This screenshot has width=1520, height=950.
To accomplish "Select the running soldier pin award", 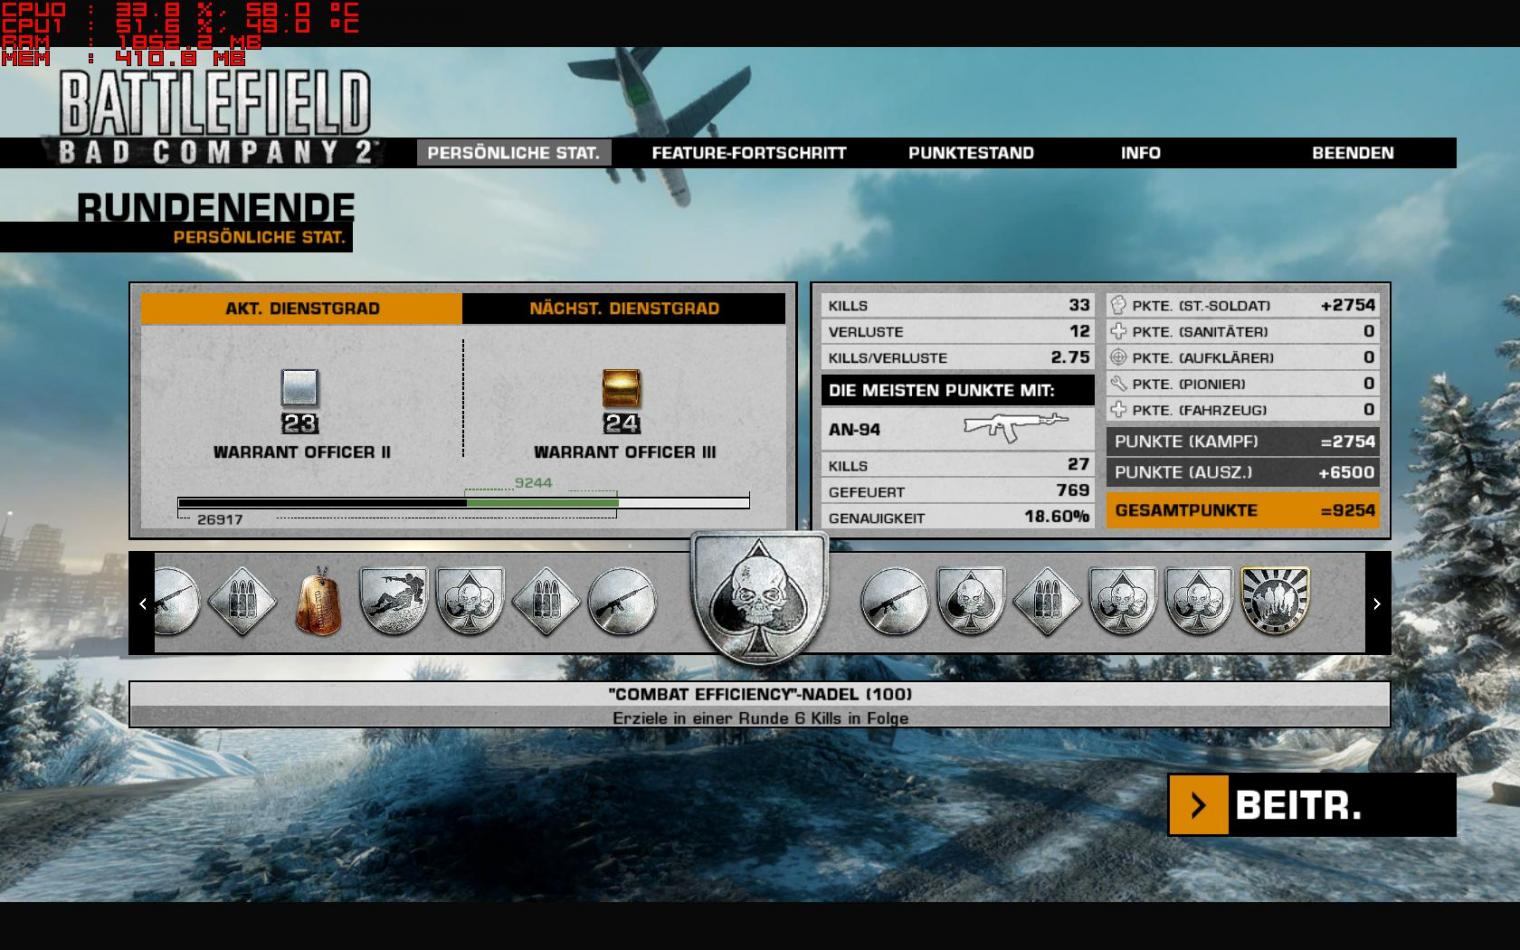I will click(393, 601).
